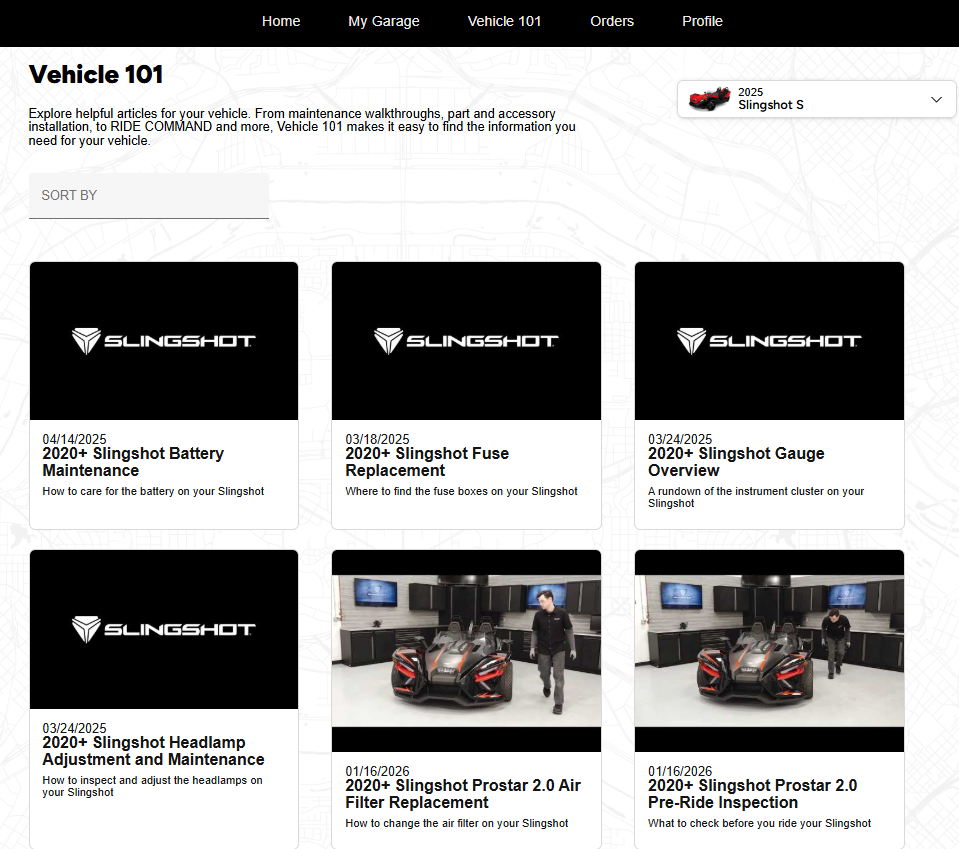Click the Vehicle 101 page heading
The image size is (959, 849).
pos(96,75)
